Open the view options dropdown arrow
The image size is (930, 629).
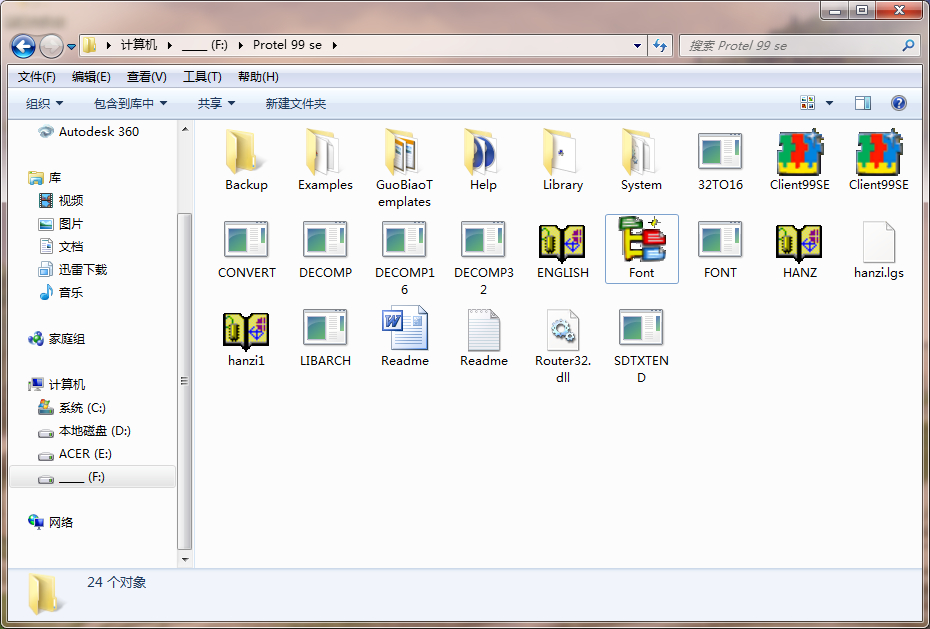point(829,103)
